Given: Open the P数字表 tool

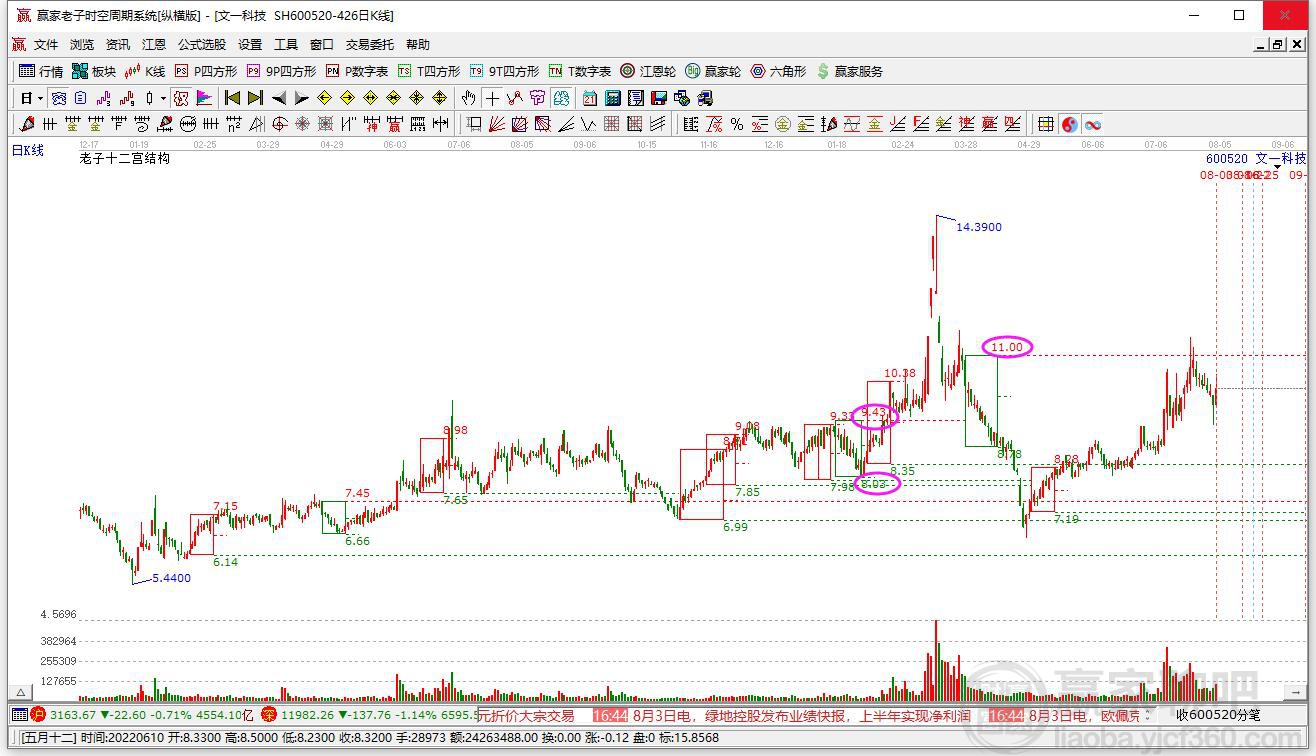Looking at the screenshot, I should point(358,71).
